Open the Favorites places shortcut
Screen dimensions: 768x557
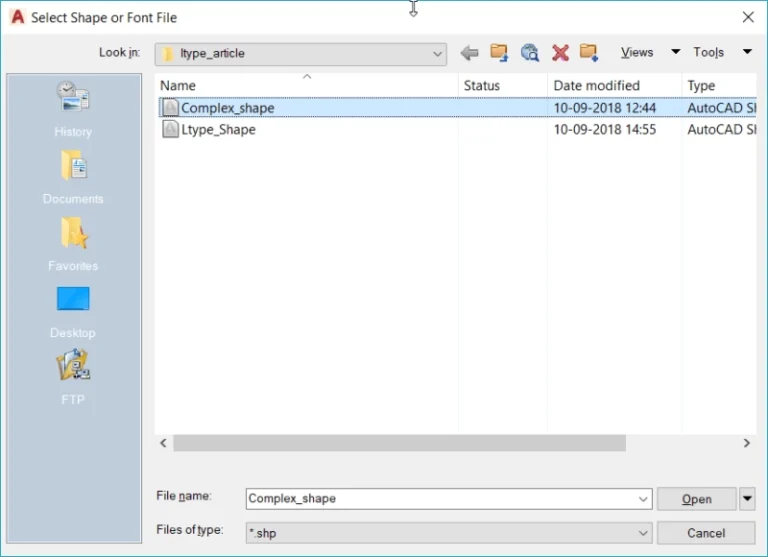[73, 244]
